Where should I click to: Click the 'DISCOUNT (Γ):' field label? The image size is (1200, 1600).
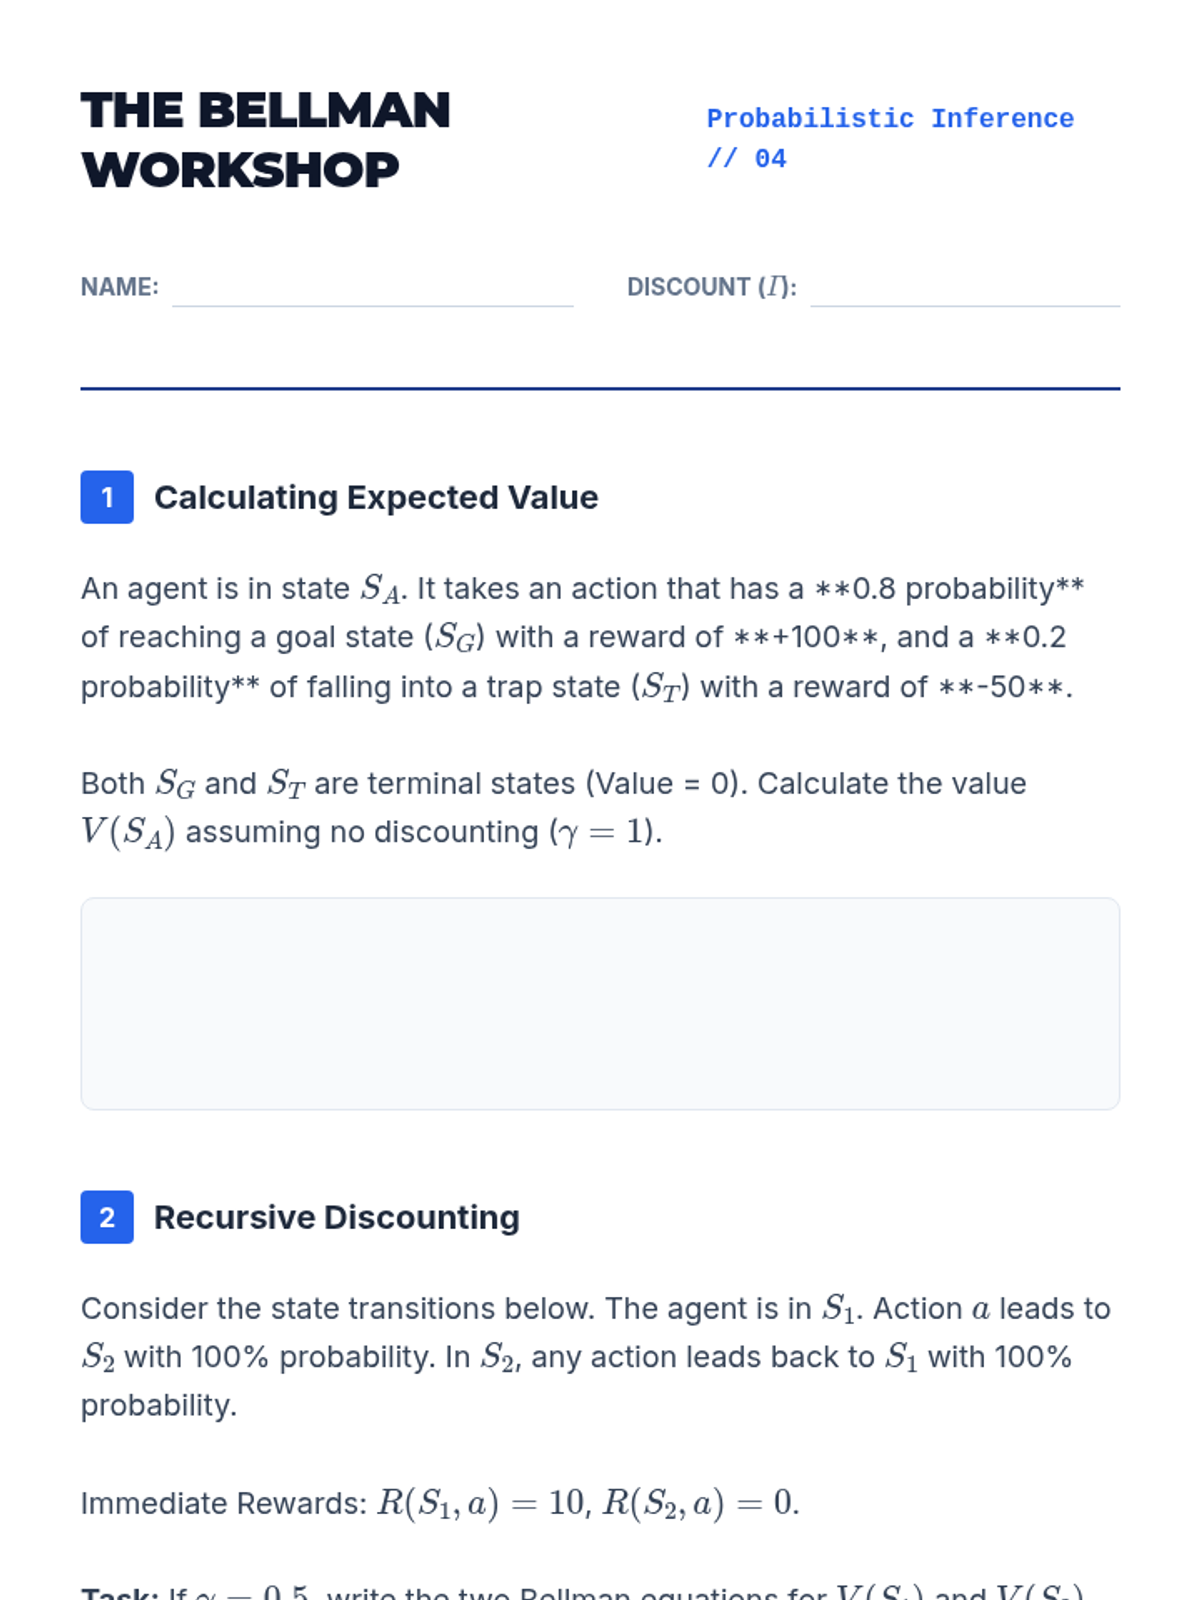click(711, 287)
